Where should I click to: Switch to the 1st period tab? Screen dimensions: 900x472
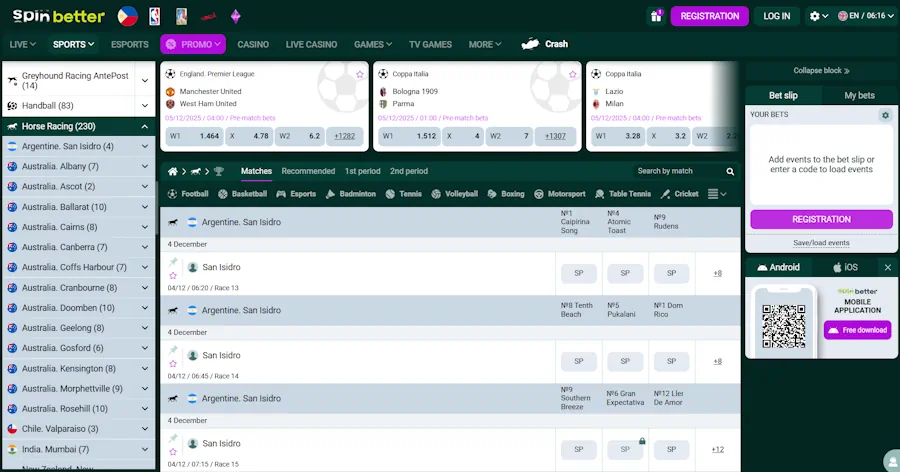coord(362,171)
